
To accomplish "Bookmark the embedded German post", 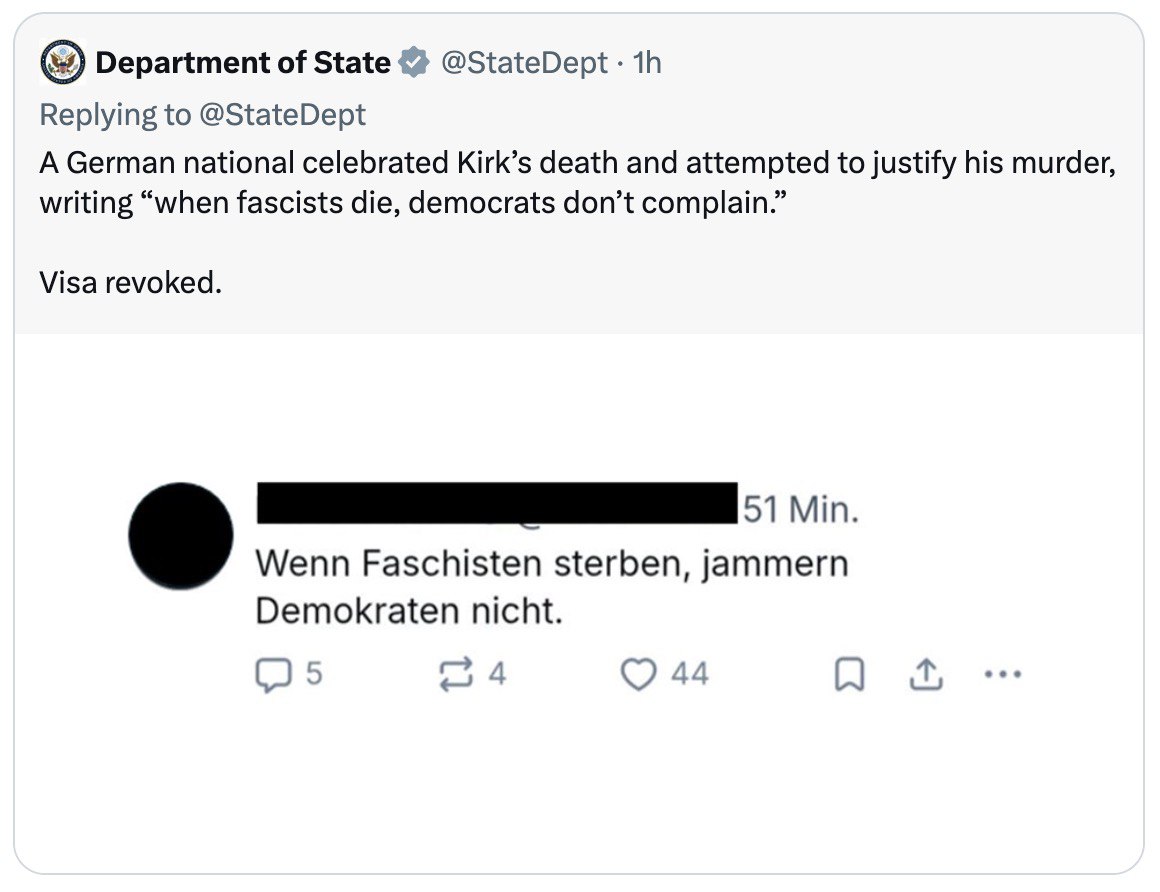I will pyautogui.click(x=848, y=676).
